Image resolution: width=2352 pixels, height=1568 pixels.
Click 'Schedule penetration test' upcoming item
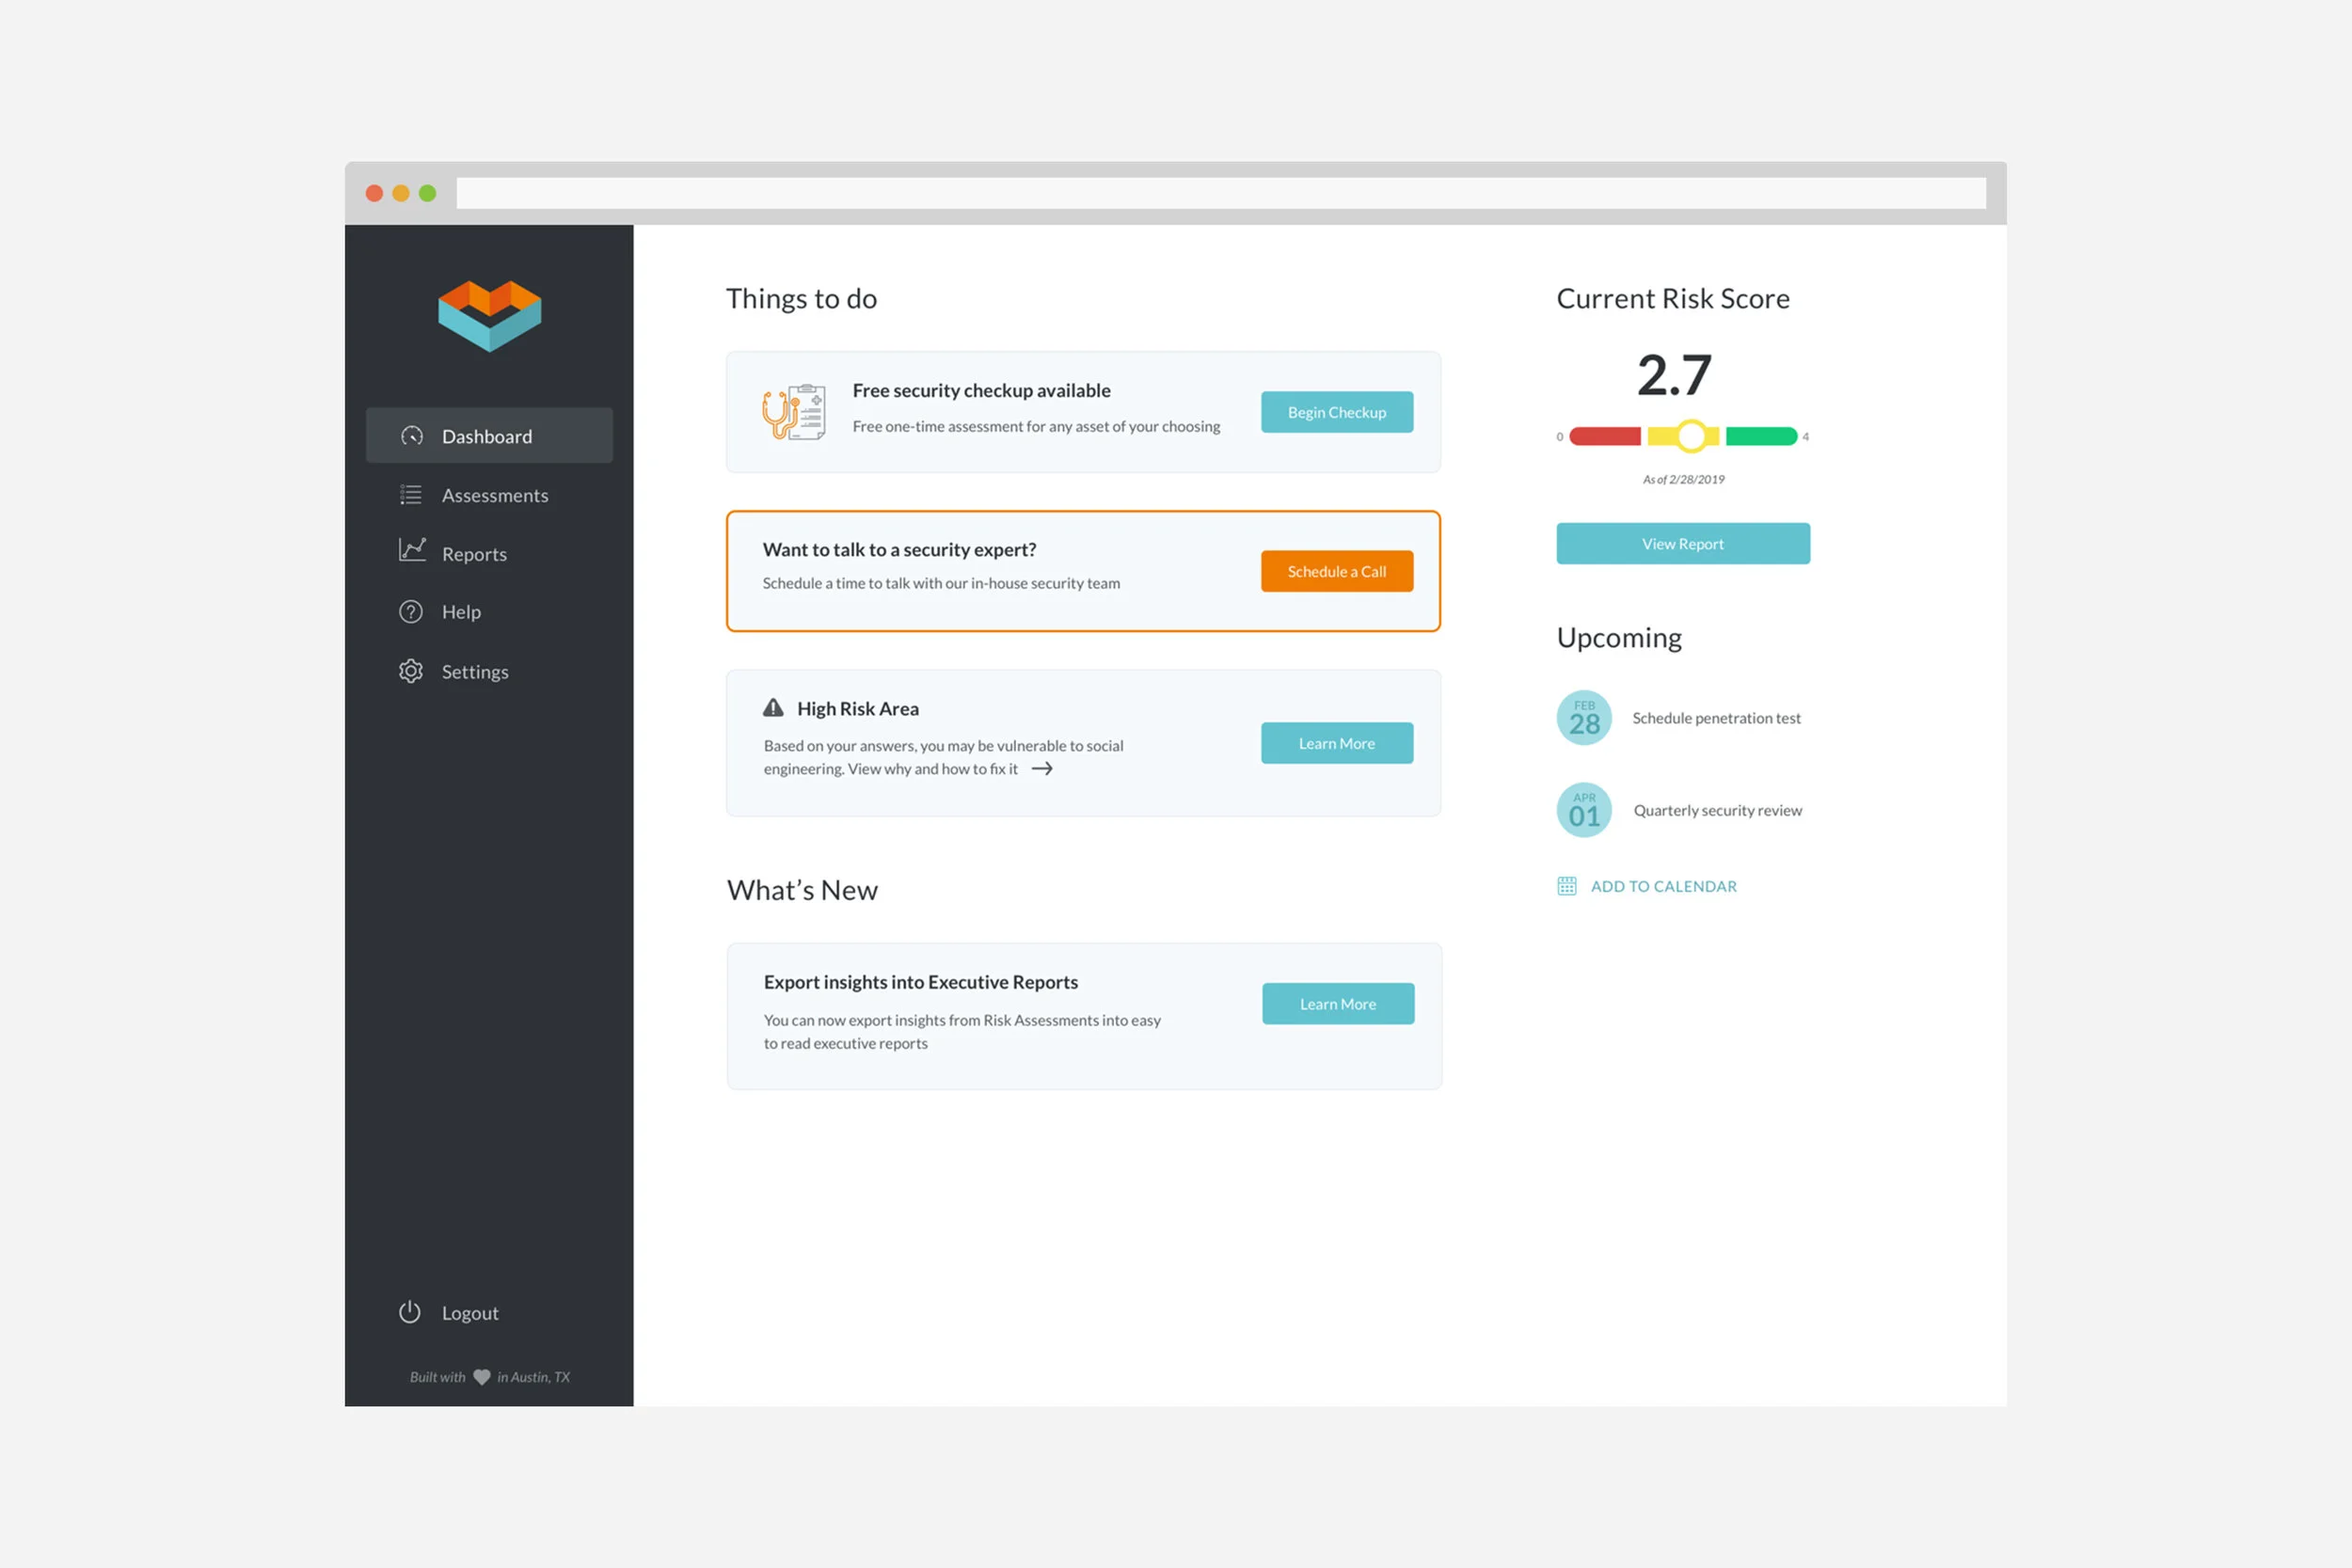(1716, 718)
